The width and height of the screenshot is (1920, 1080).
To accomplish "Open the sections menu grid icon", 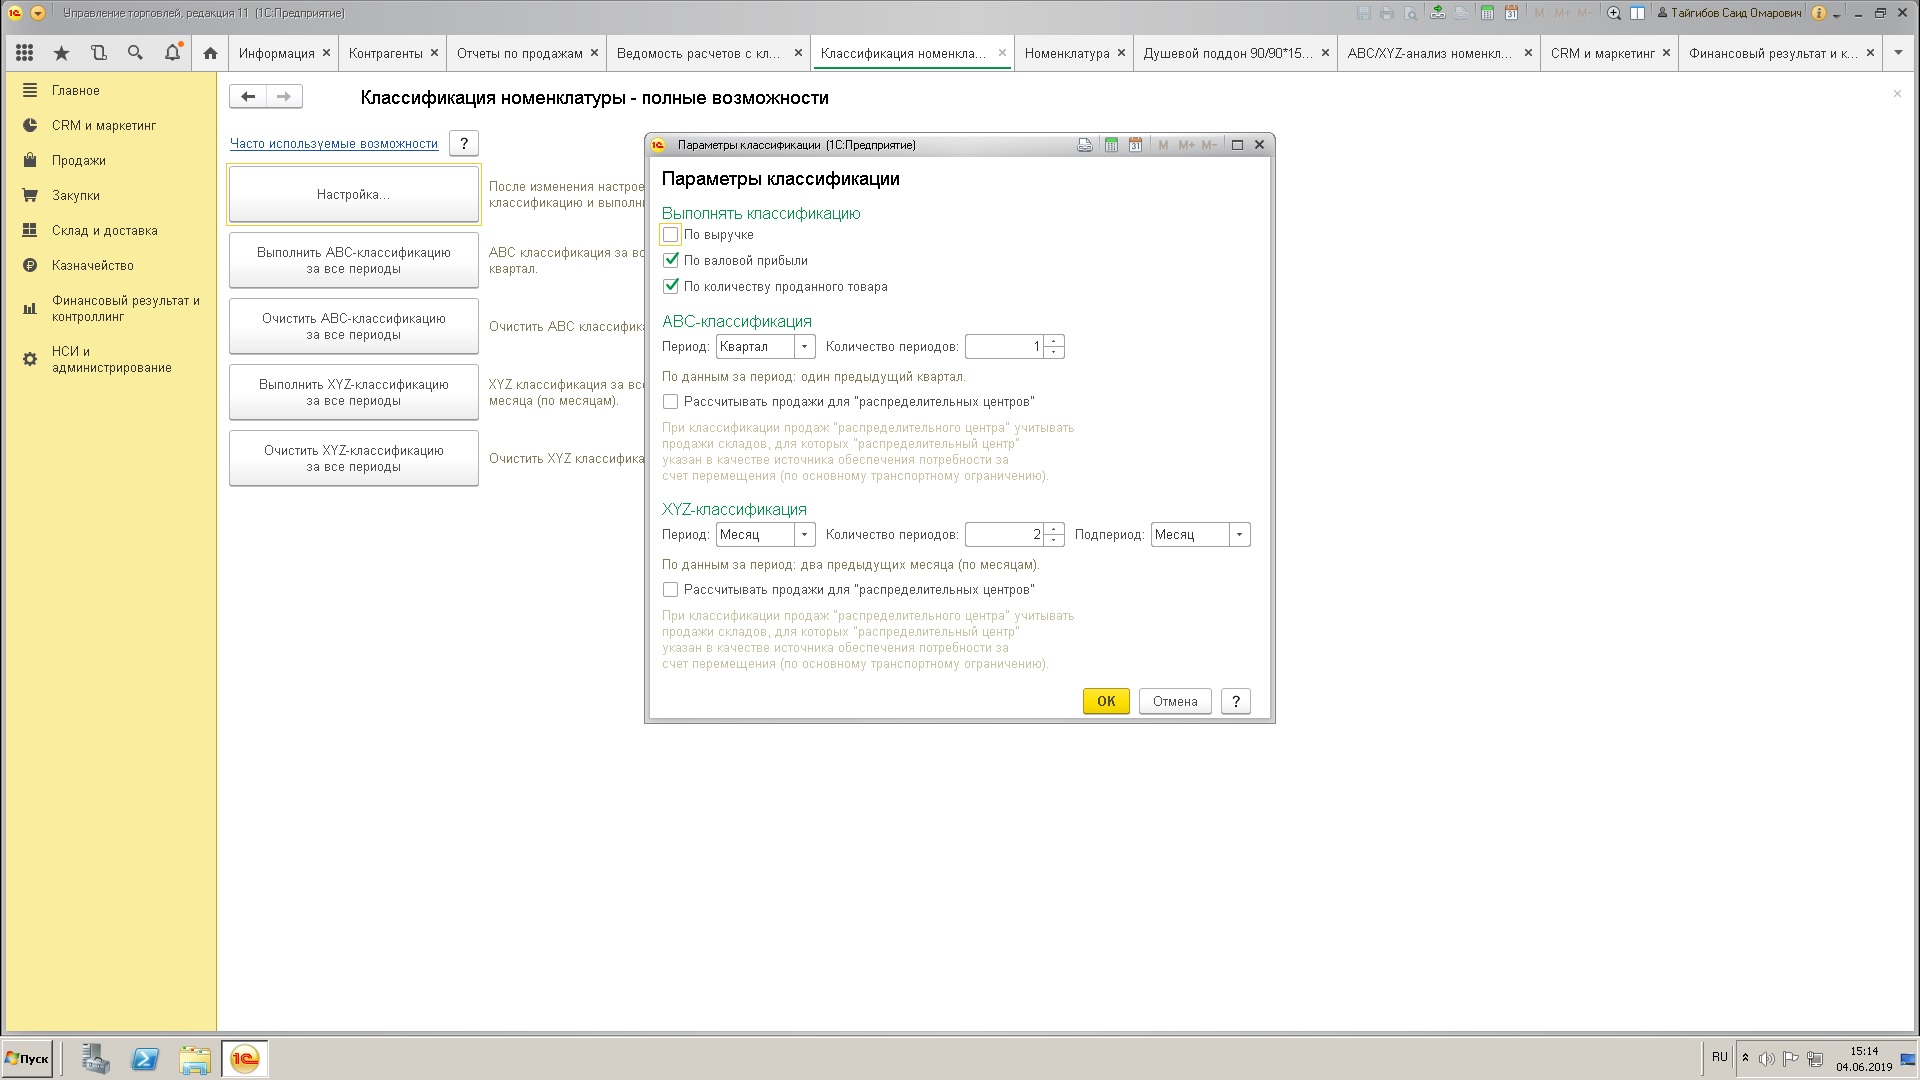I will (25, 53).
